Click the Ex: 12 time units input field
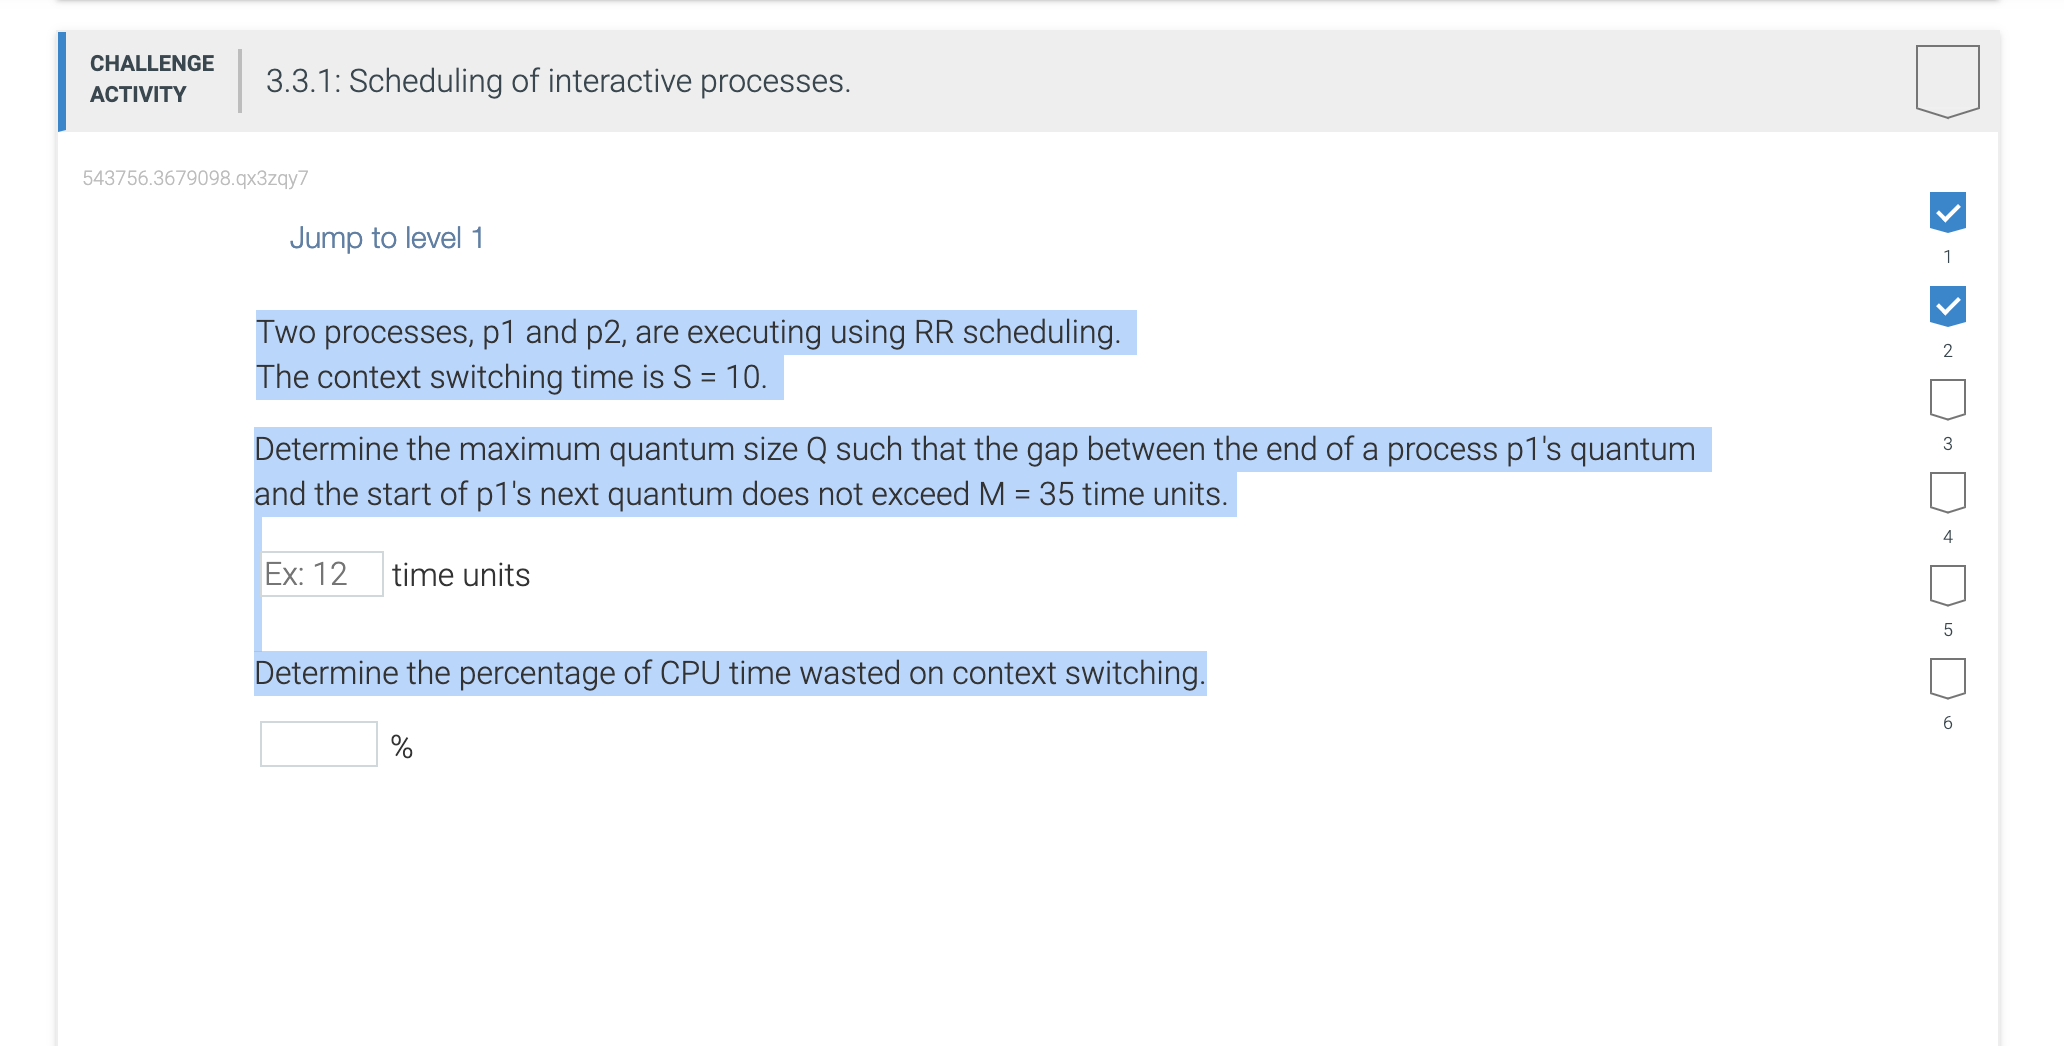The width and height of the screenshot is (2064, 1046). point(321,573)
